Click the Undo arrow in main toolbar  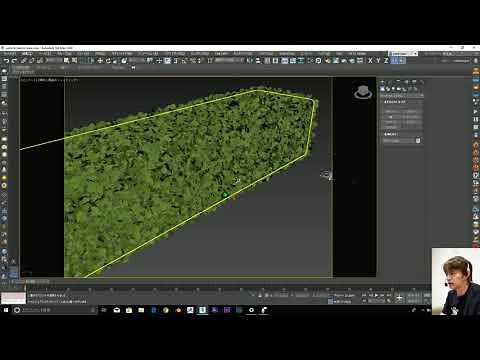7,61
